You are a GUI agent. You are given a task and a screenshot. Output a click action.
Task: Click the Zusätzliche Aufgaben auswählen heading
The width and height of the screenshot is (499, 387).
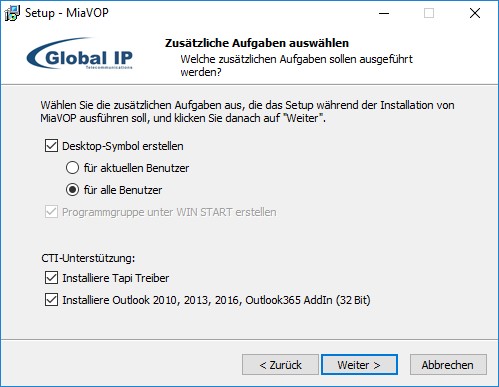coord(257,43)
